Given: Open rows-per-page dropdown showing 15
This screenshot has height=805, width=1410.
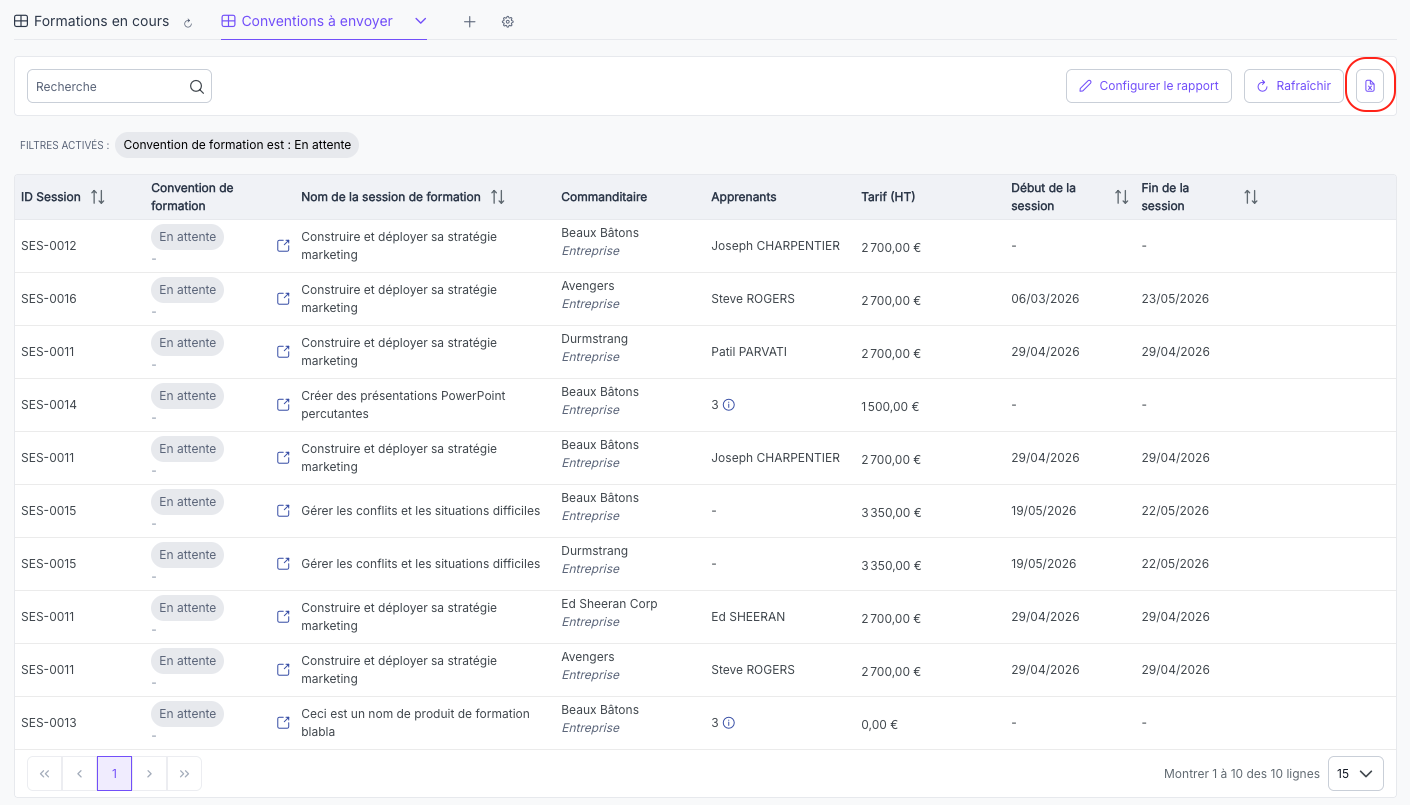Looking at the screenshot, I should 1356,774.
